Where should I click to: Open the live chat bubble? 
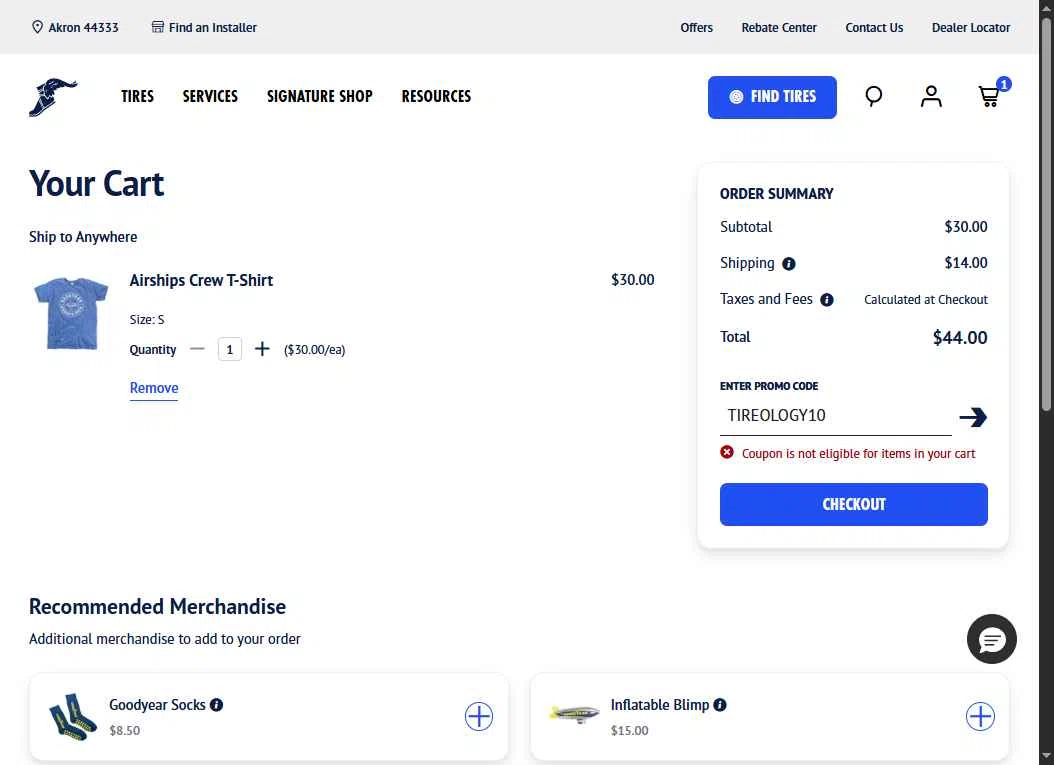(x=991, y=639)
